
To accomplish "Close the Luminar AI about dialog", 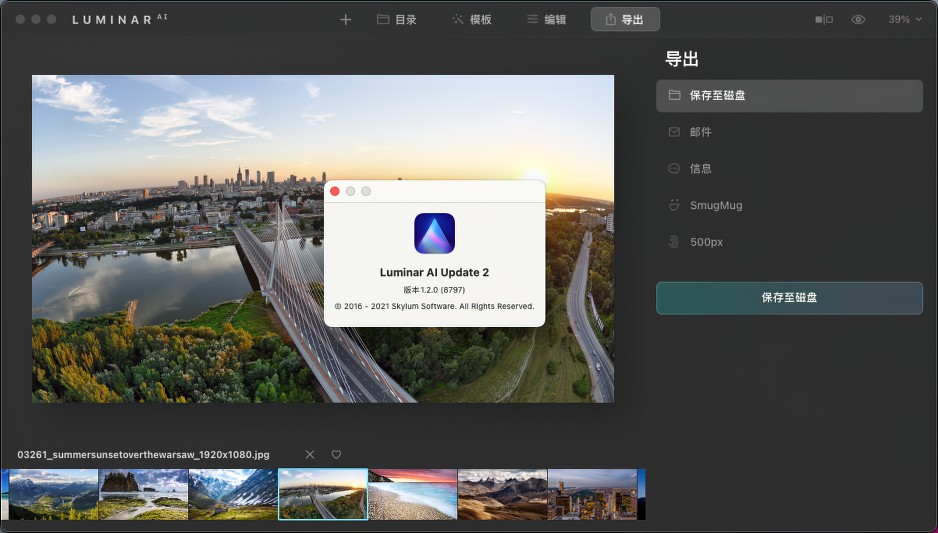I will coord(335,191).
